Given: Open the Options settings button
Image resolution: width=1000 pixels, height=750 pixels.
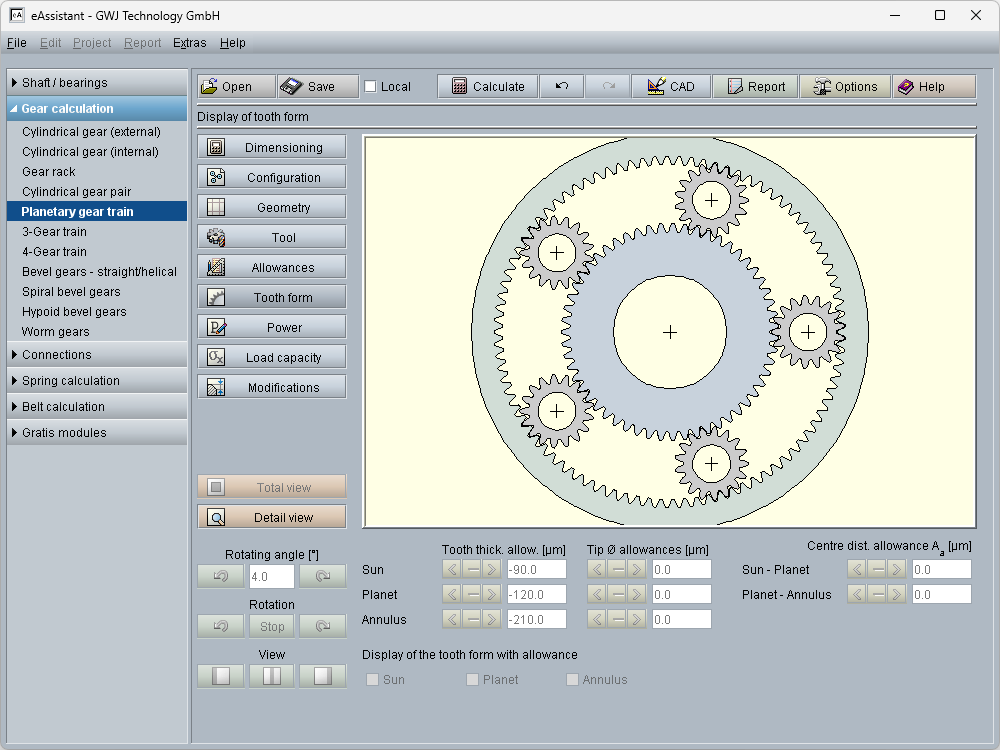Looking at the screenshot, I should (x=845, y=87).
